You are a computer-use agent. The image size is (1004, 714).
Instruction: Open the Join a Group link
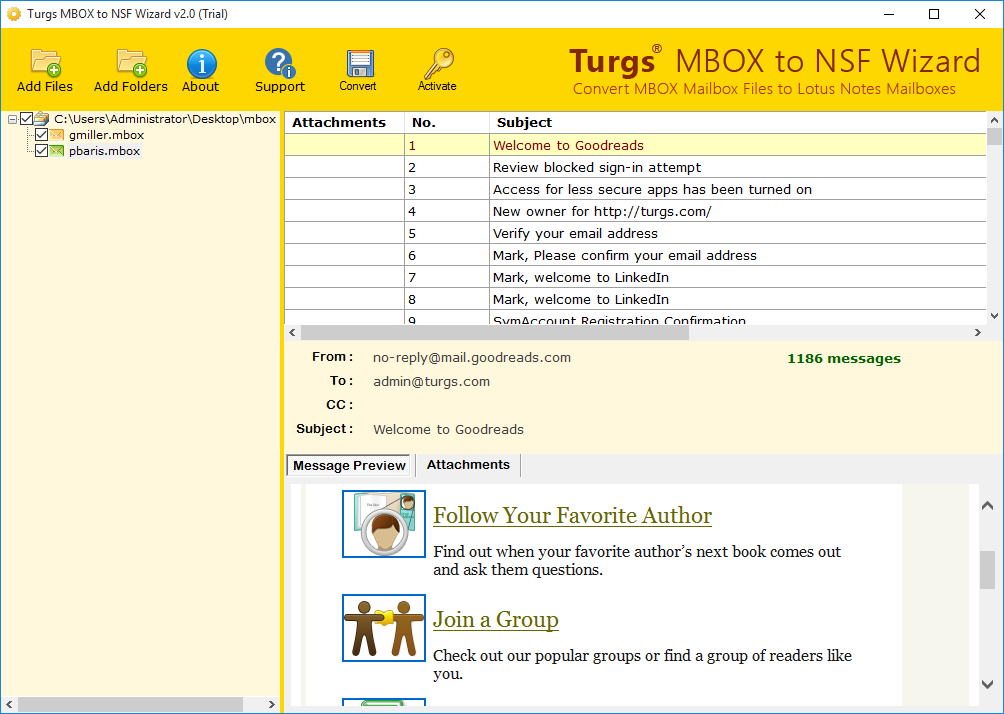tap(496, 619)
